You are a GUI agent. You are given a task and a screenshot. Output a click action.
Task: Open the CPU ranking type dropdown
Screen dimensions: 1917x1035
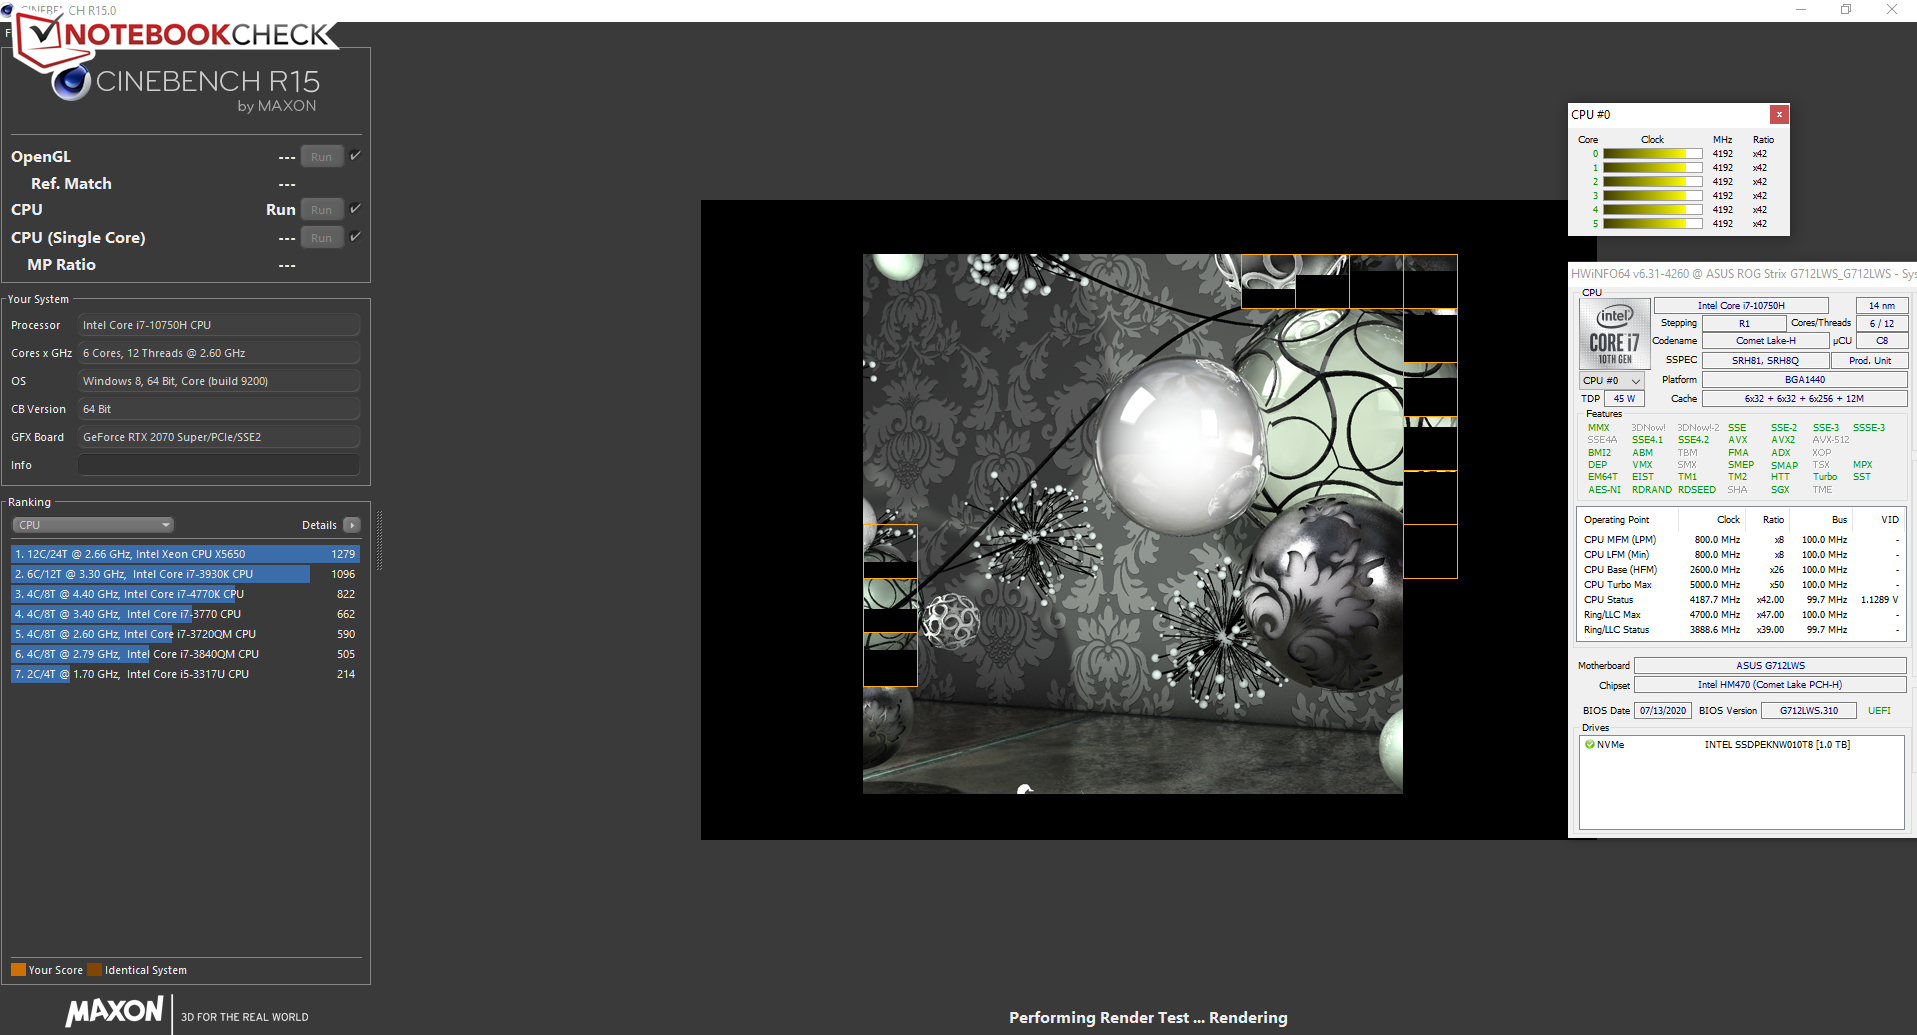pos(93,525)
